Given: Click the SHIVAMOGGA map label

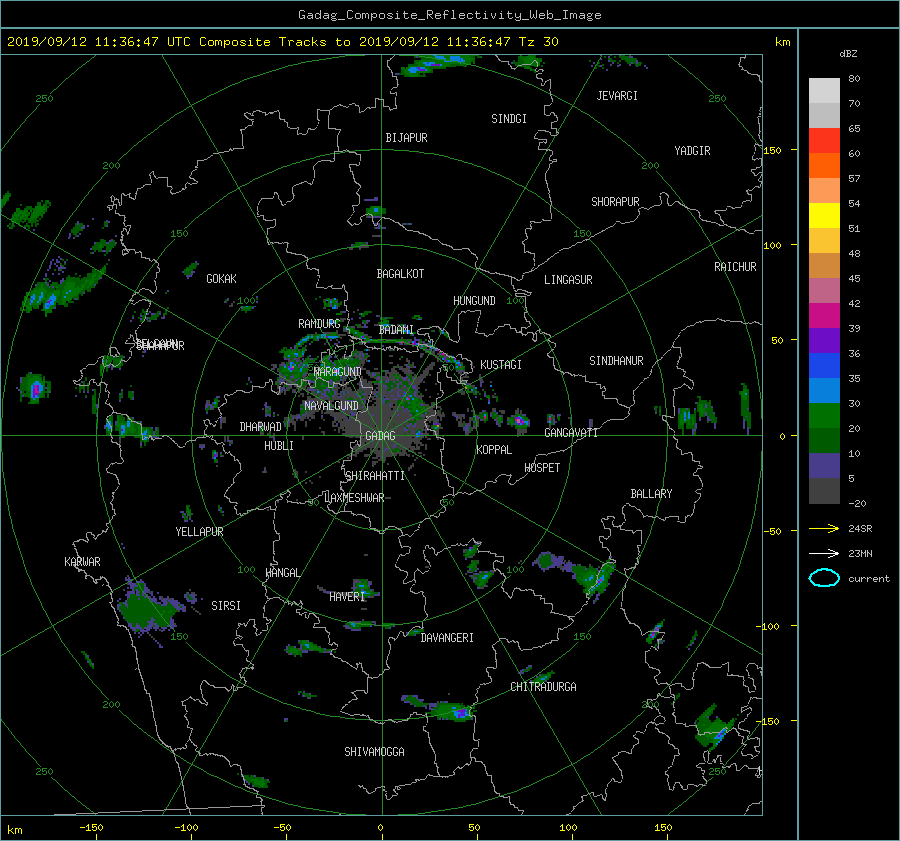Looking at the screenshot, I should [x=374, y=752].
